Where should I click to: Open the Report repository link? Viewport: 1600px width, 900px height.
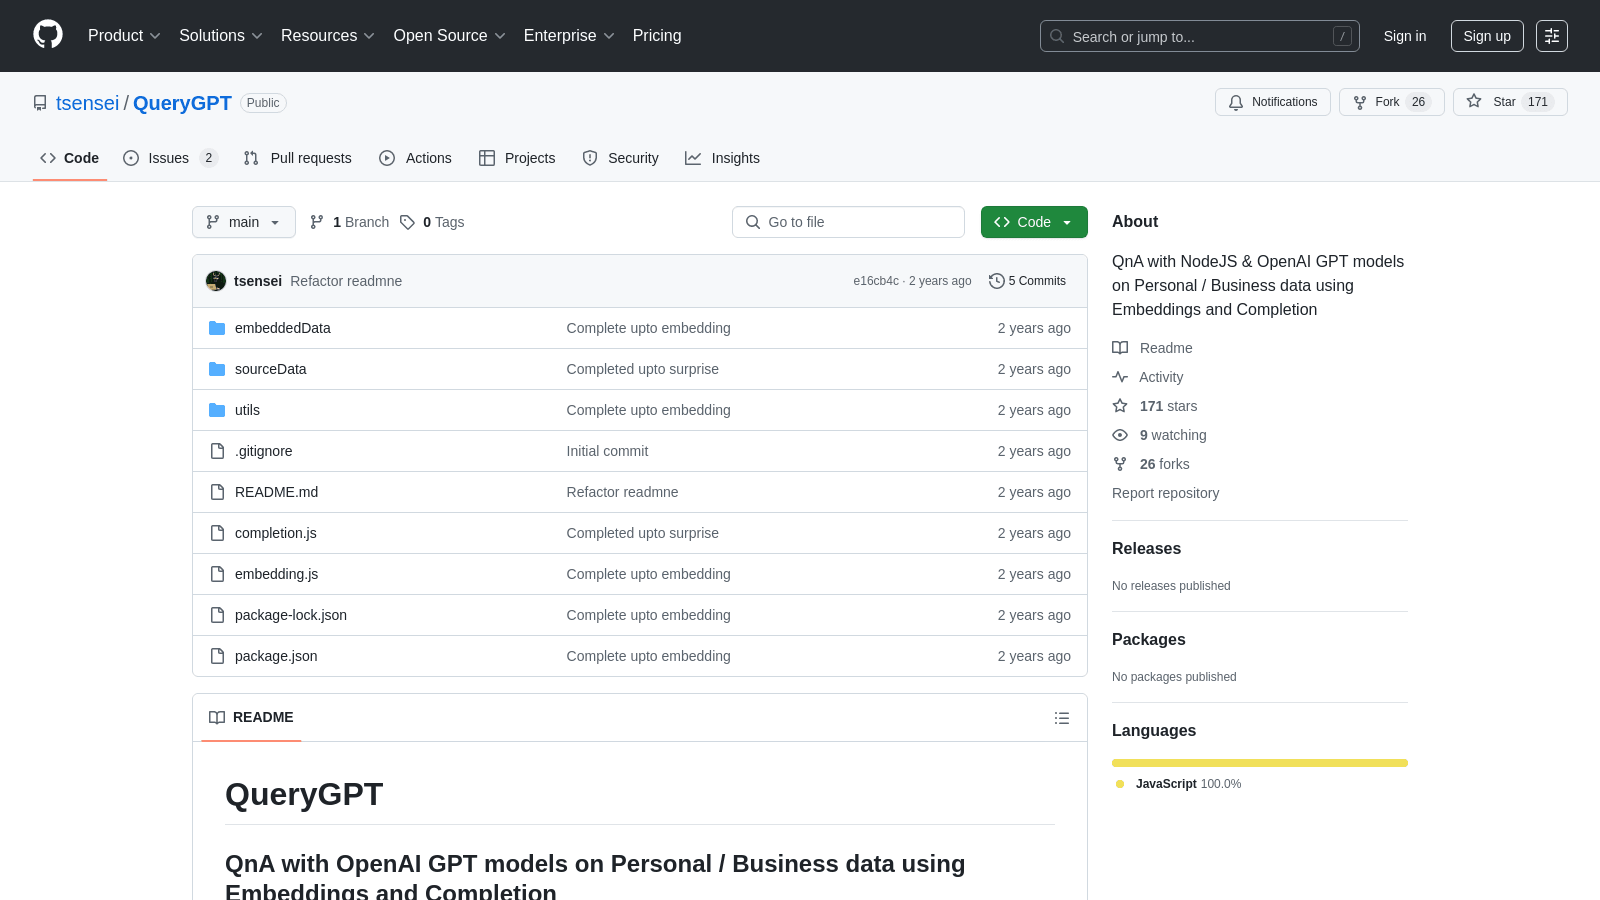pos(1165,493)
